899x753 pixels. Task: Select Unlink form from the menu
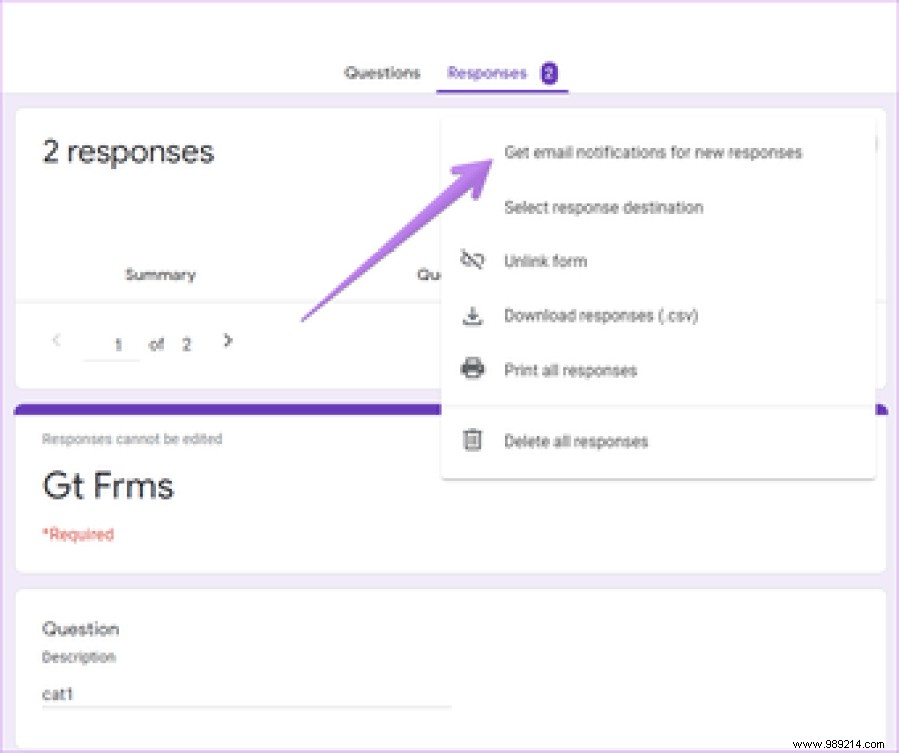click(546, 261)
